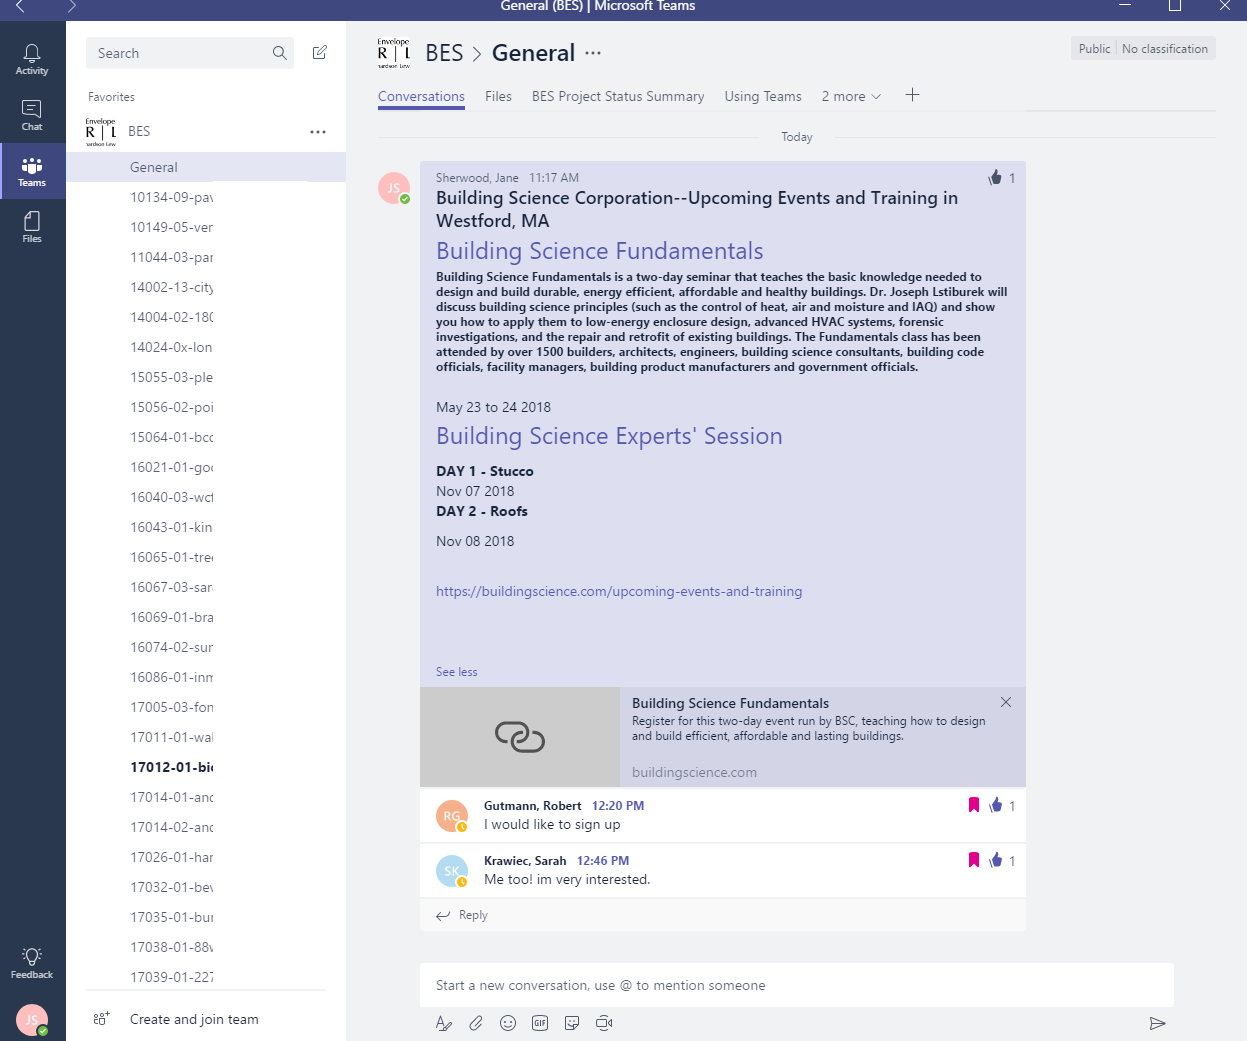Open Jane Sherwood's avatar
Screen dimensions: 1247x1041
tap(394, 187)
